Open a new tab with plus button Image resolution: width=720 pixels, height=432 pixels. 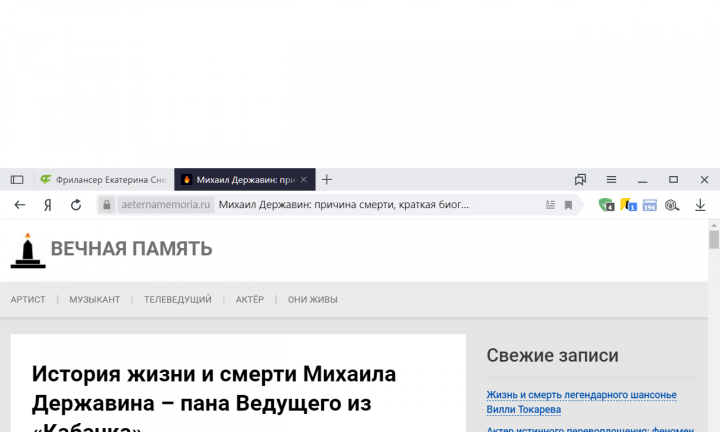(326, 180)
